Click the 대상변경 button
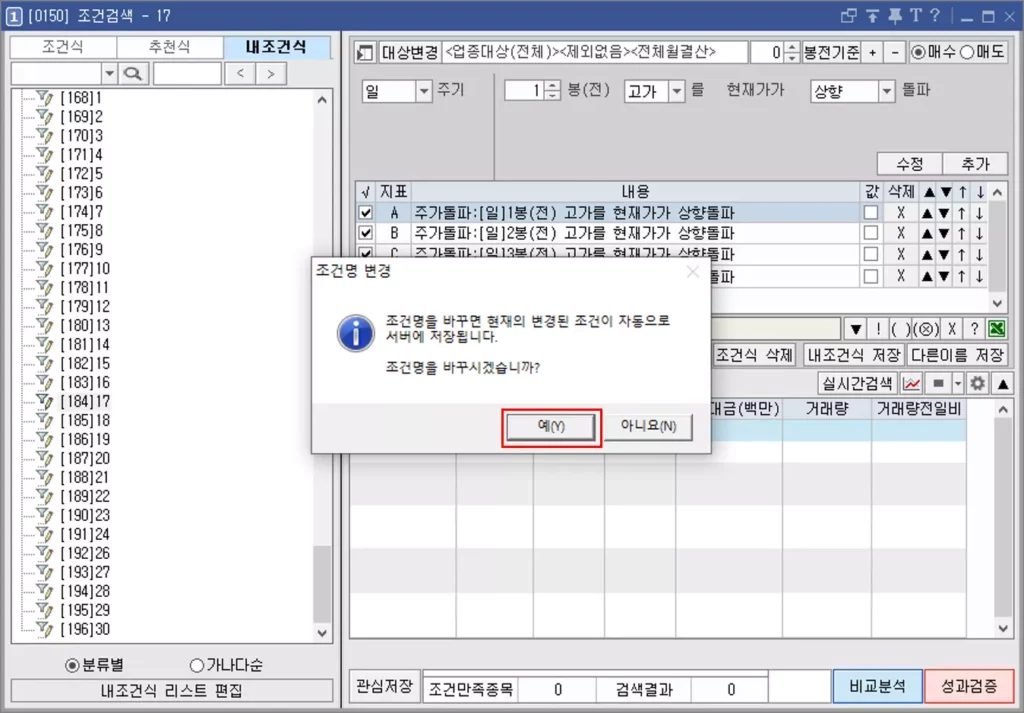The height and width of the screenshot is (713, 1024). 409,52
